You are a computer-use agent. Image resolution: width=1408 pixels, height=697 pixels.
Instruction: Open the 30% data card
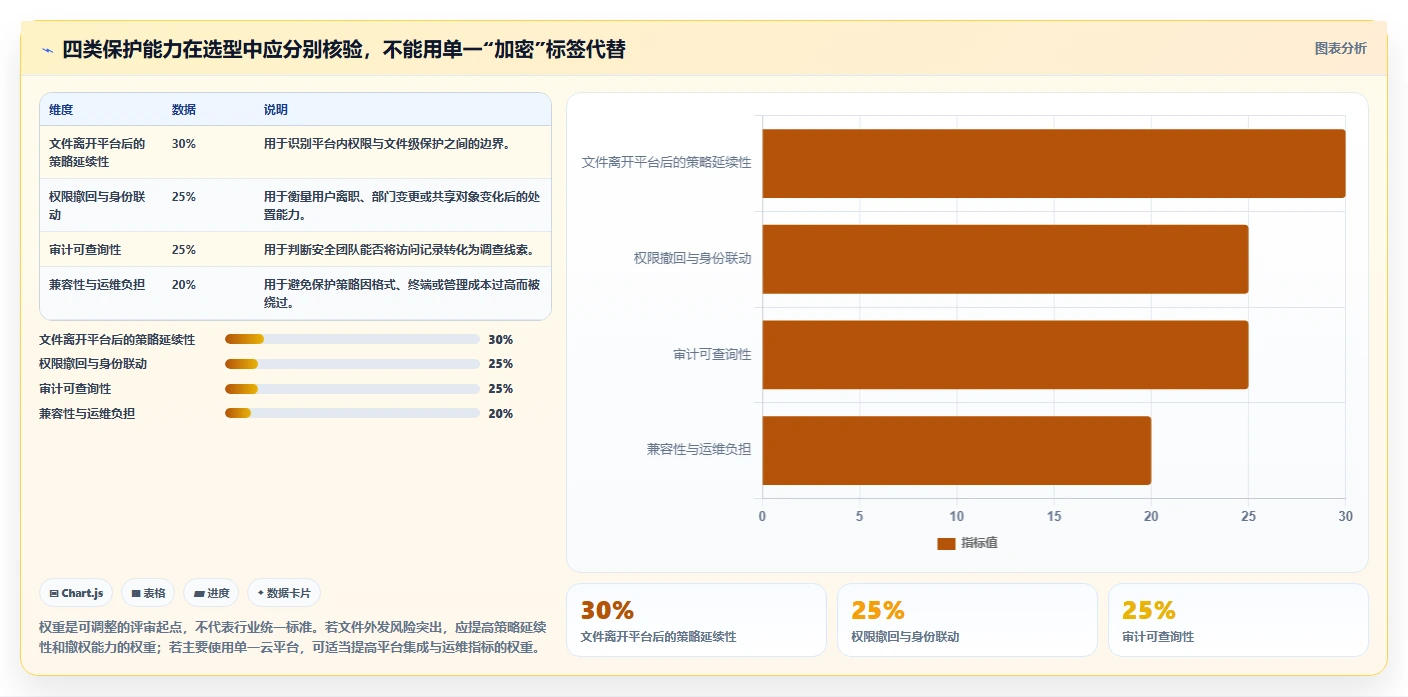[696, 620]
